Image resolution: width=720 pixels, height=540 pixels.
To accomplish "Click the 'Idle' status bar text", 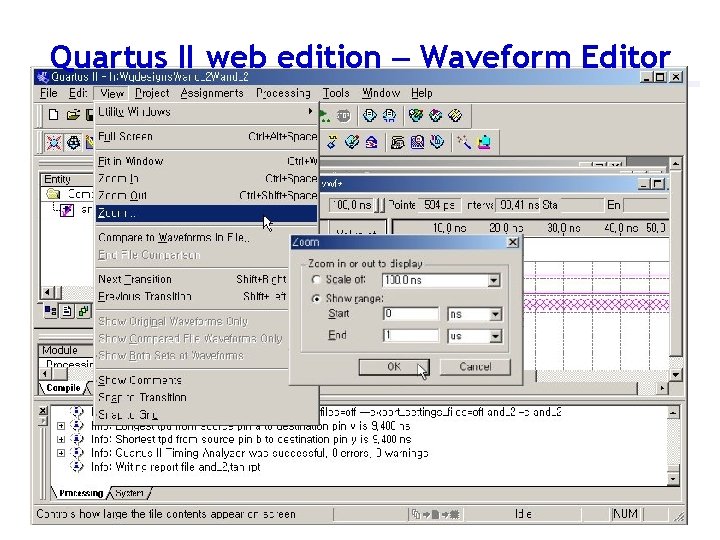I will click(523, 514).
